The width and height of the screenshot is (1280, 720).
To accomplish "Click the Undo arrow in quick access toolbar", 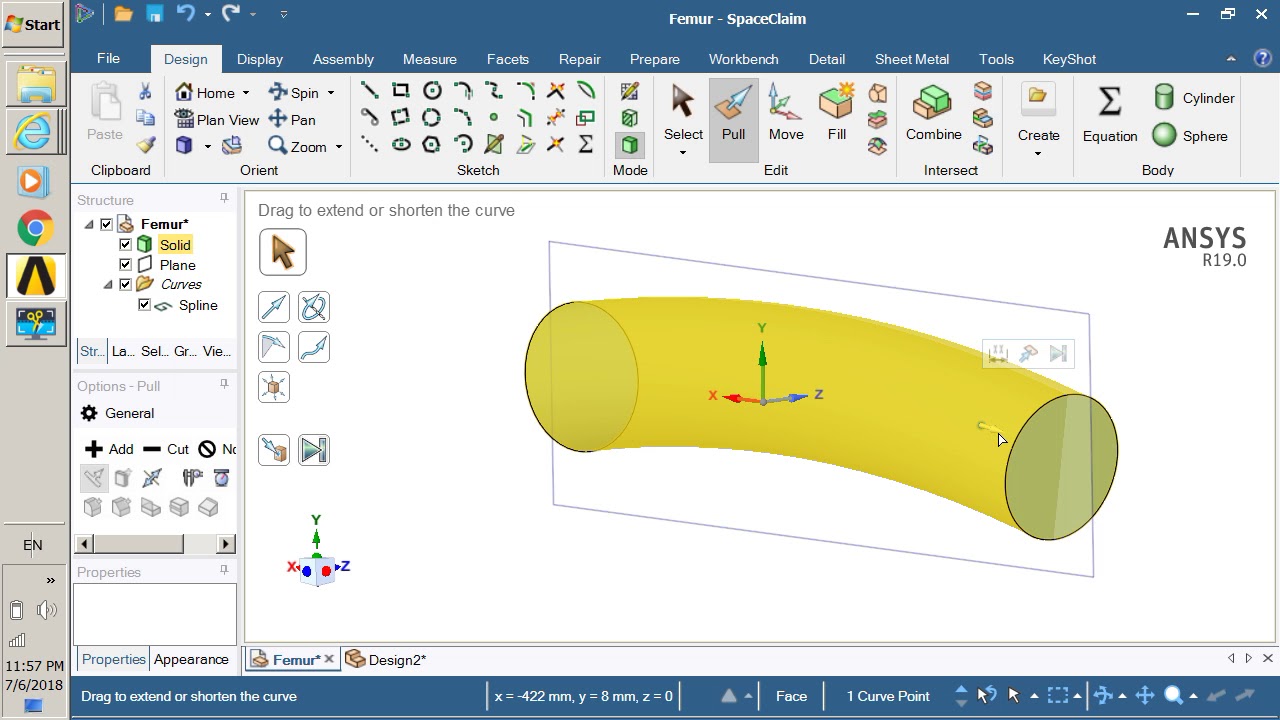I will point(185,14).
